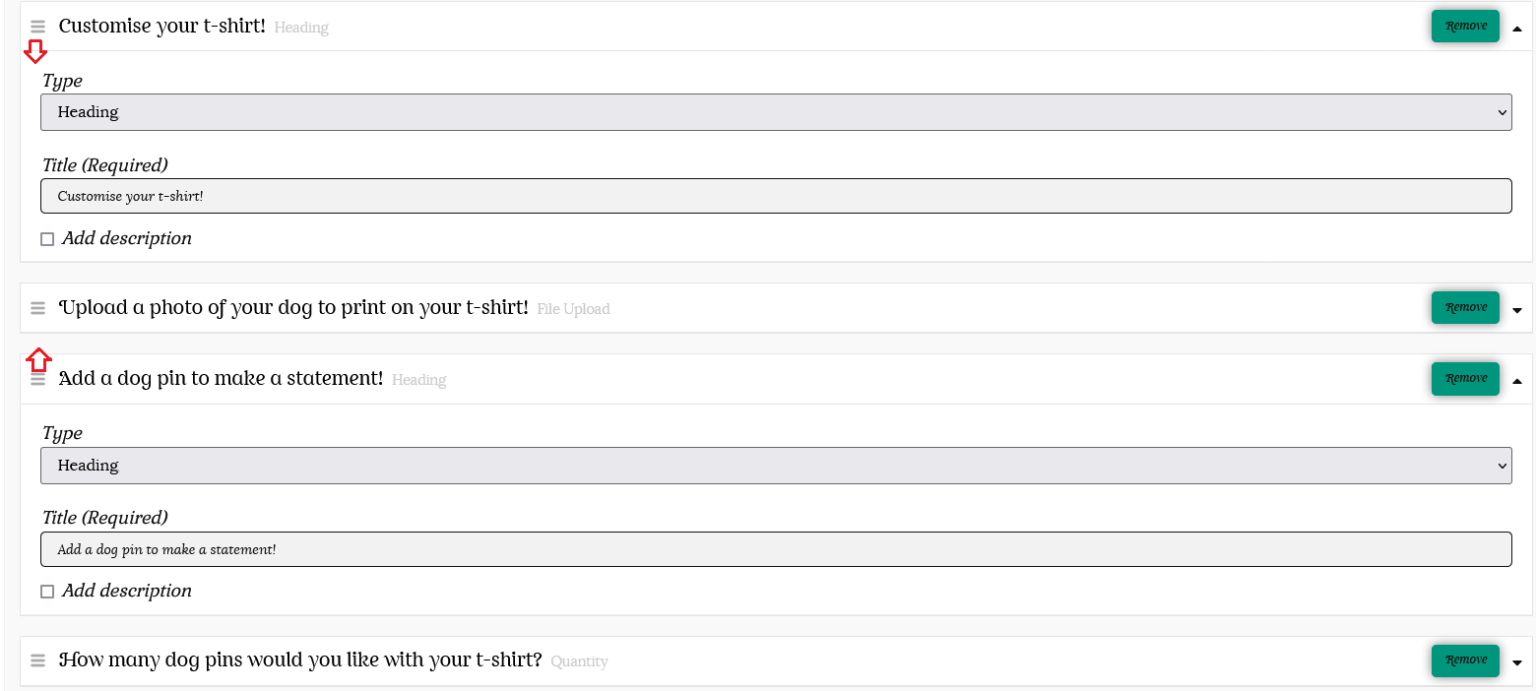The width and height of the screenshot is (1536, 691).
Task: Click drag handle for How many dog pins row
Action: 38,661
